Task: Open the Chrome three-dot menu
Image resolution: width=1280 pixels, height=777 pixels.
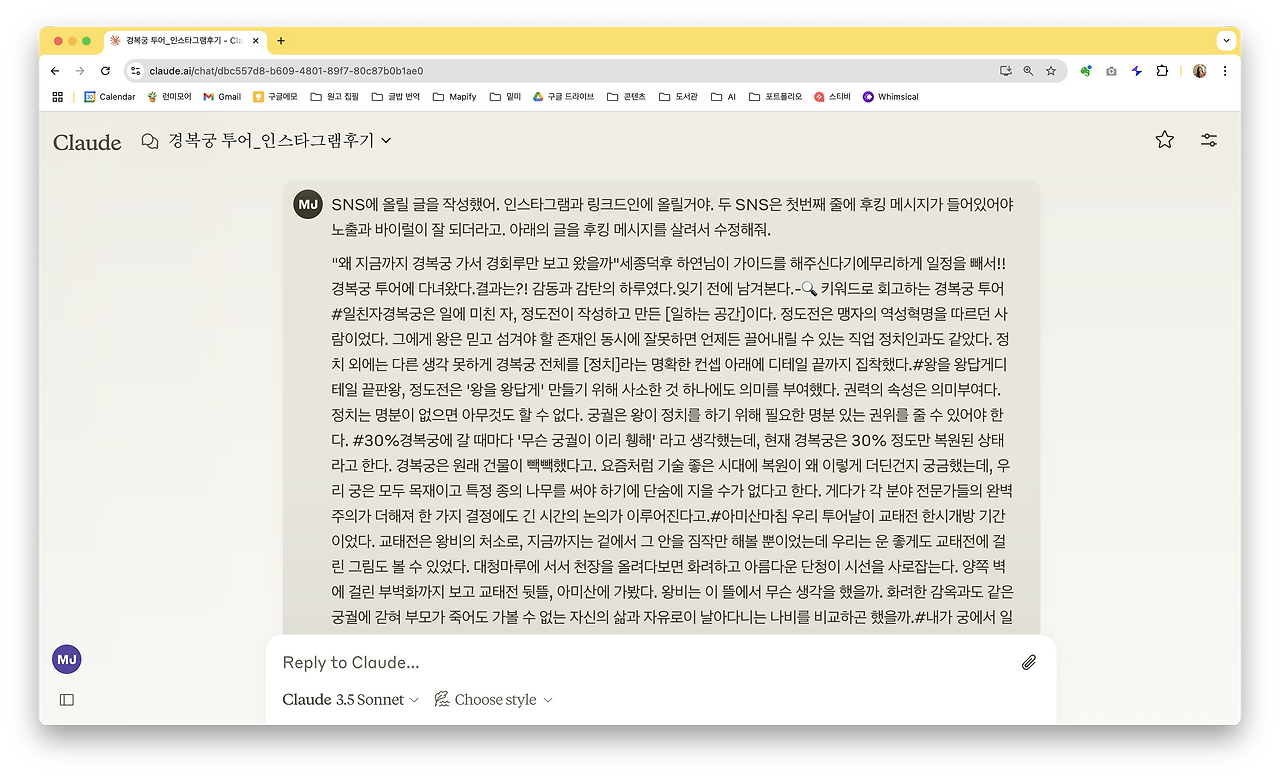Action: click(1225, 71)
